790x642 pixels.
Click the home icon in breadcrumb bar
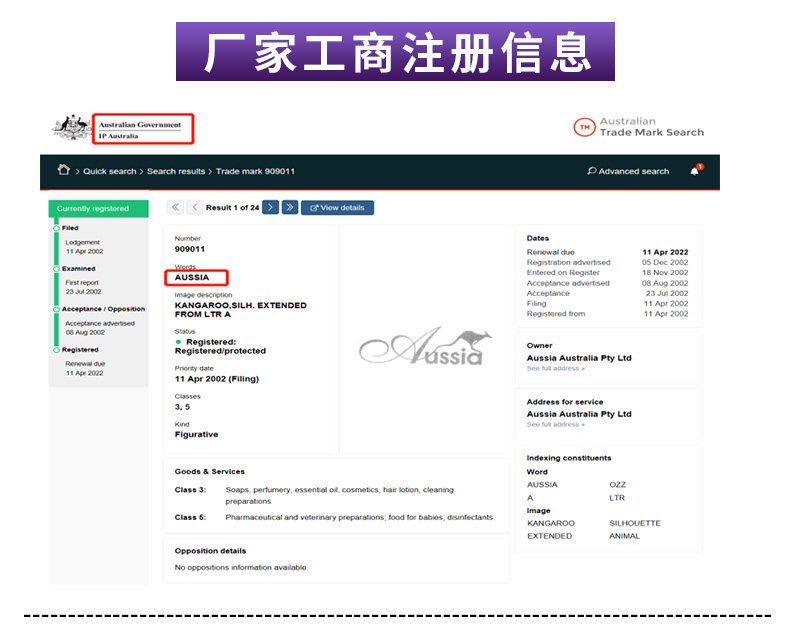click(63, 170)
